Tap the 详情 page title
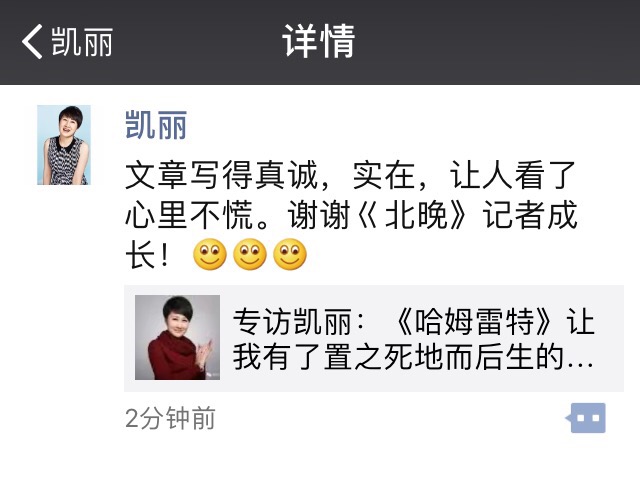Screen dimensions: 640x490 (319, 41)
